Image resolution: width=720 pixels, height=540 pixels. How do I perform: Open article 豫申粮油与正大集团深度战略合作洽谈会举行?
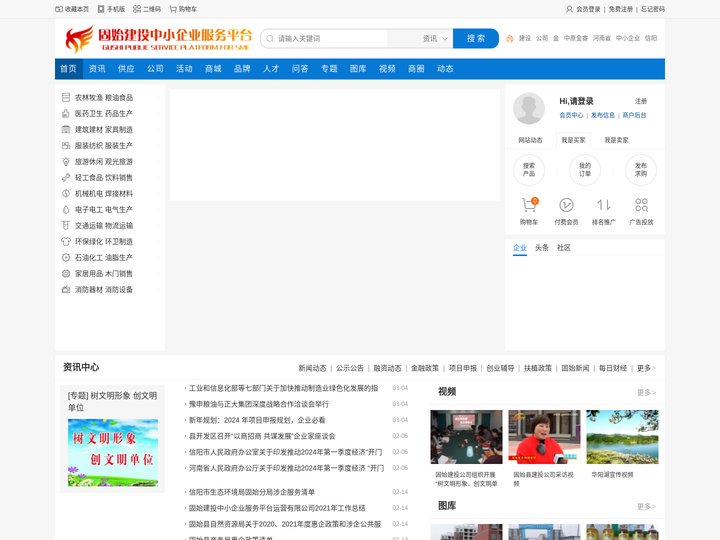click(259, 404)
